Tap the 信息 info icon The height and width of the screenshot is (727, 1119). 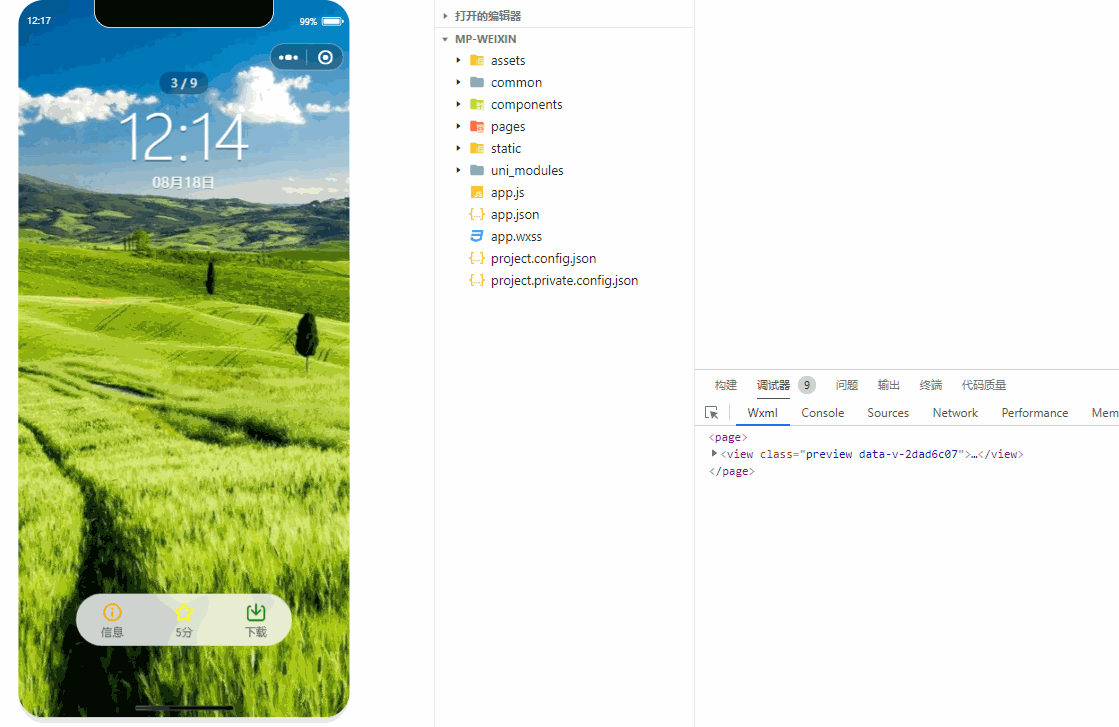click(x=112, y=612)
